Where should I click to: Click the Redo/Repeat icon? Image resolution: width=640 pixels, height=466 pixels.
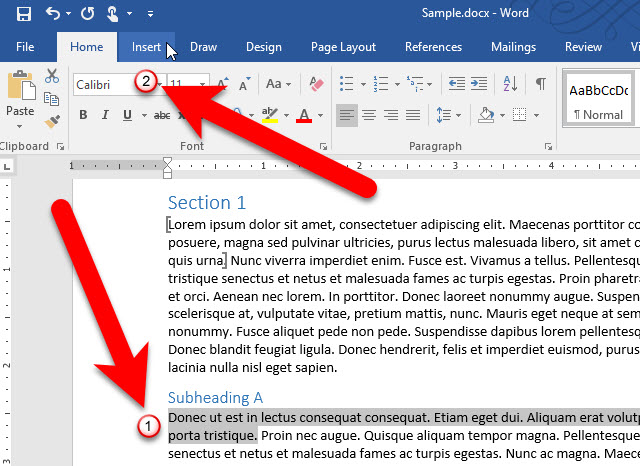pos(87,13)
